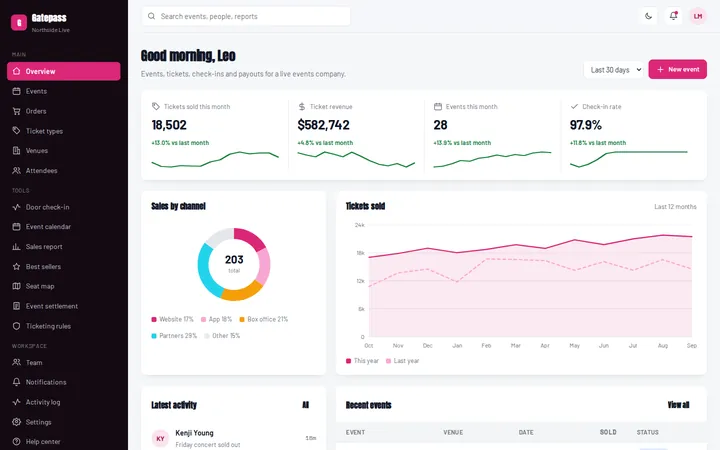720x450 pixels.
Task: Go to Orders in the sidebar
Action: click(63, 111)
